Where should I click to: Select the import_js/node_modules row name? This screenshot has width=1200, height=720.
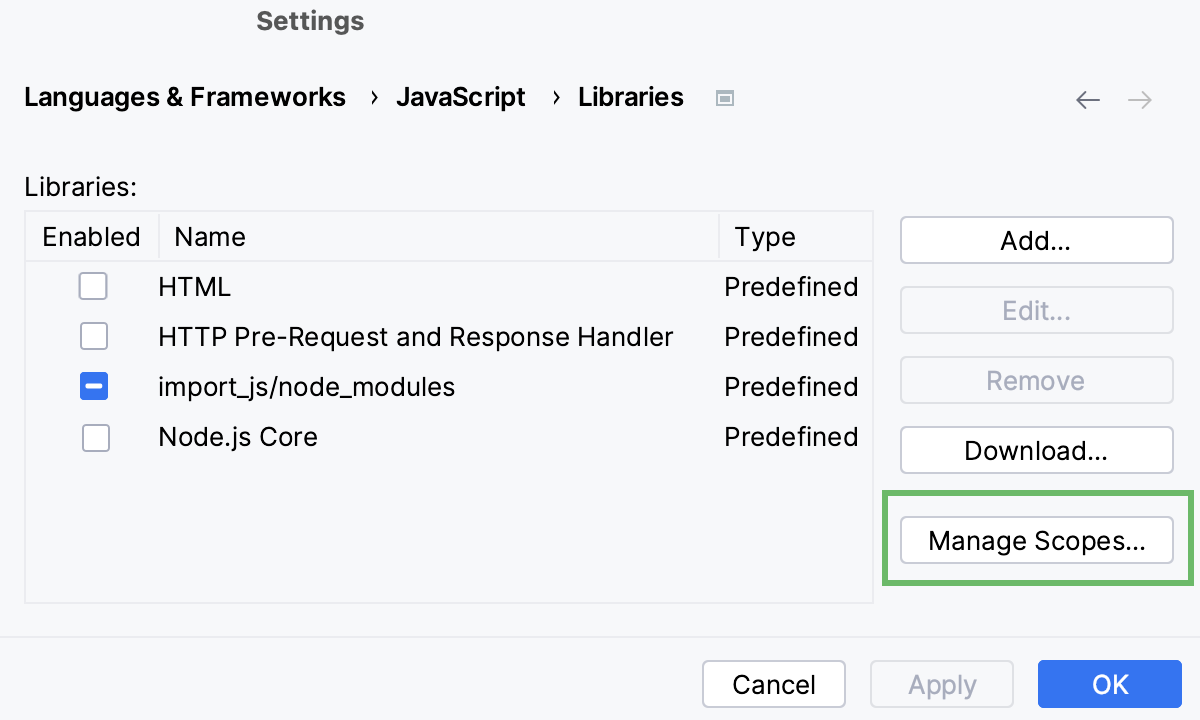coord(306,387)
